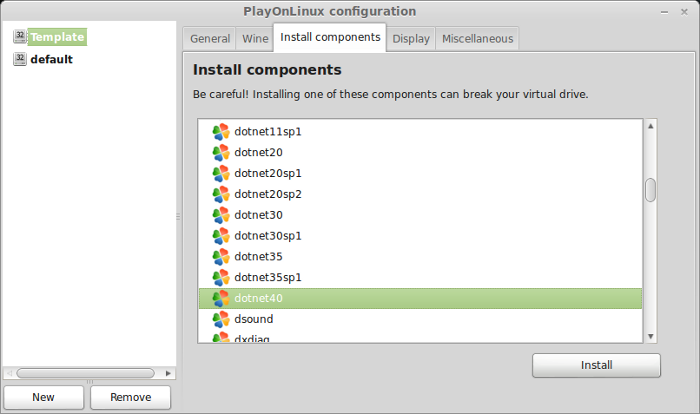Switch to the Wine tab
Viewport: 700px width, 414px height.
tap(255, 39)
